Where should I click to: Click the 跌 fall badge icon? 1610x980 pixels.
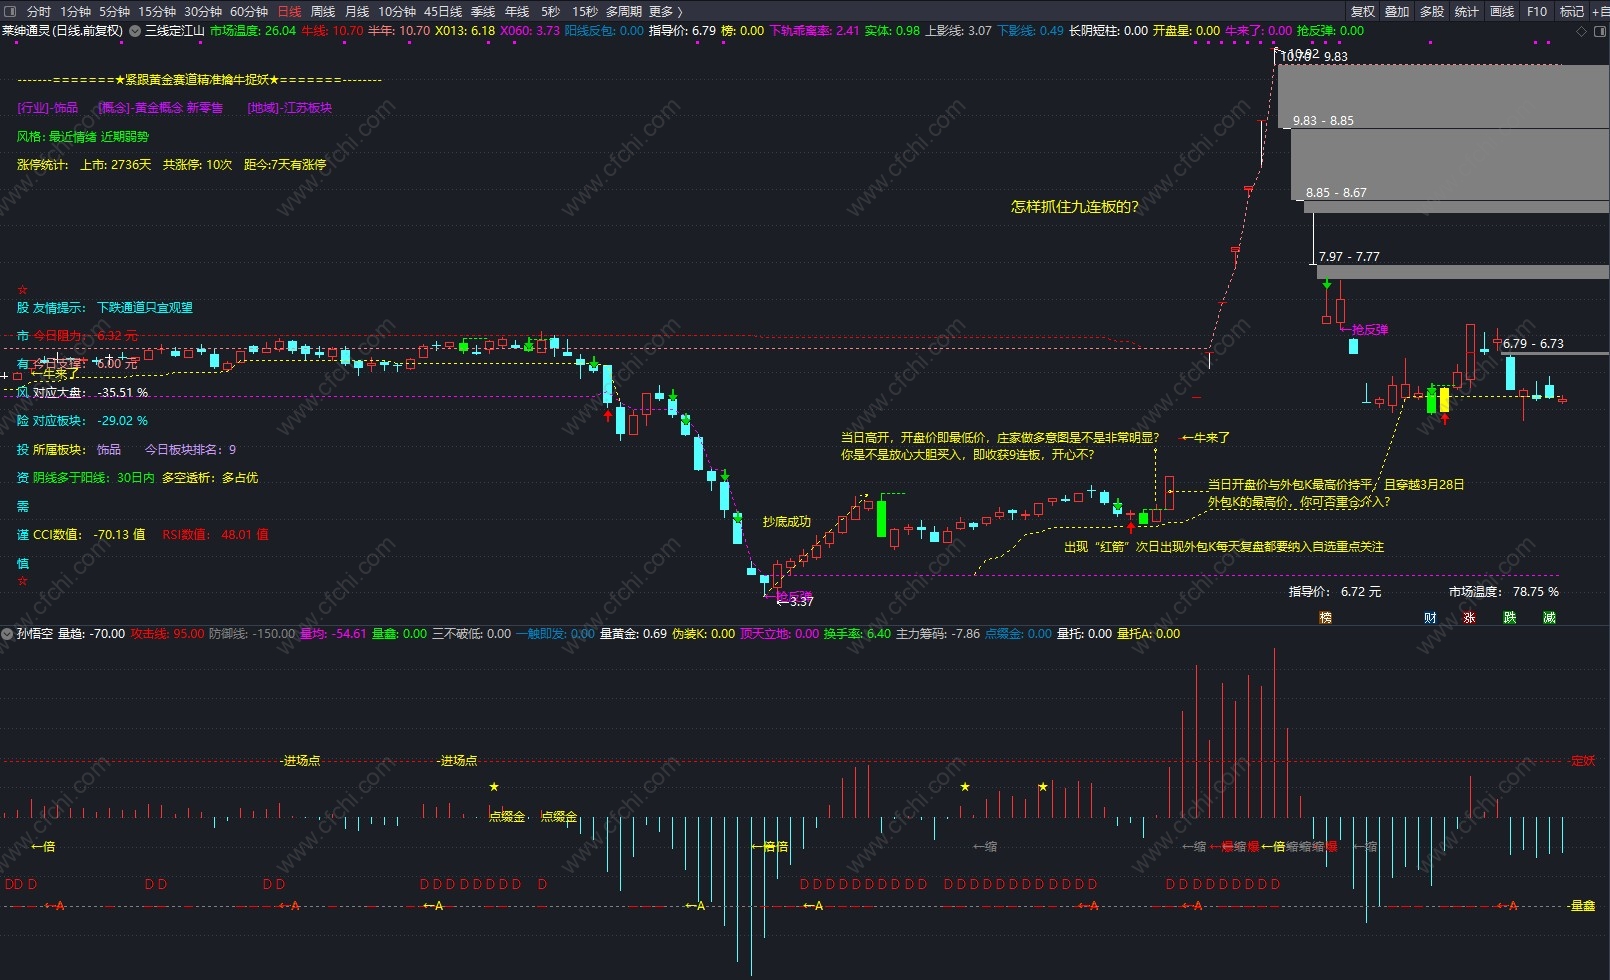tap(1510, 617)
